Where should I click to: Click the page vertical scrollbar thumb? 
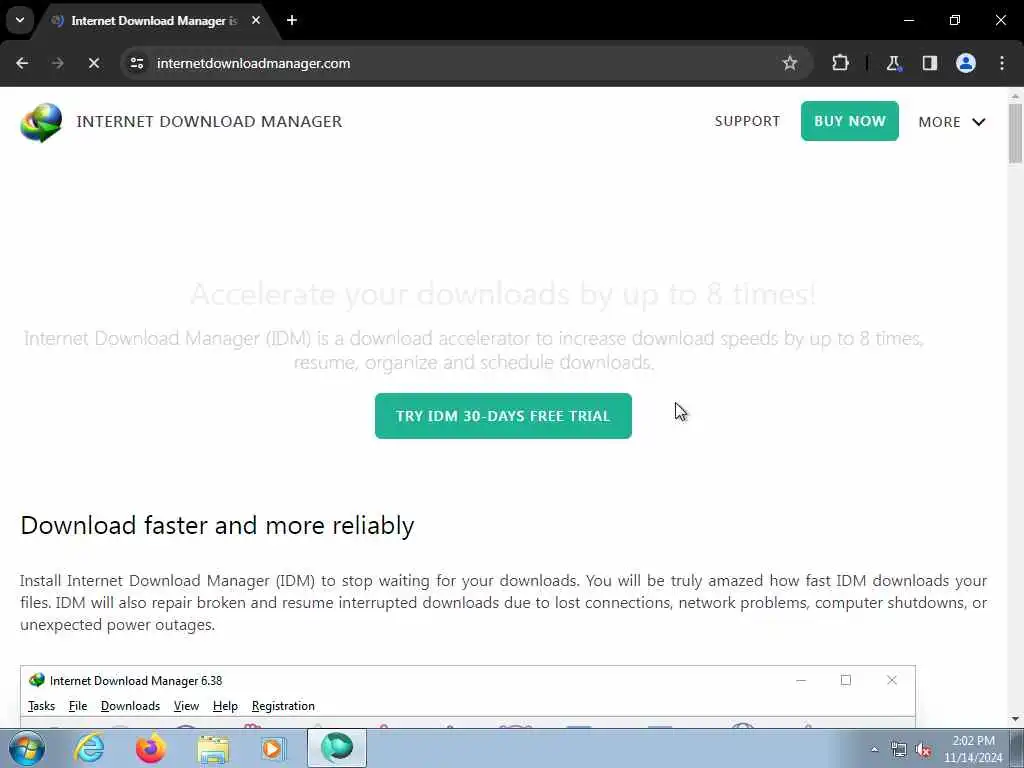[x=1015, y=133]
